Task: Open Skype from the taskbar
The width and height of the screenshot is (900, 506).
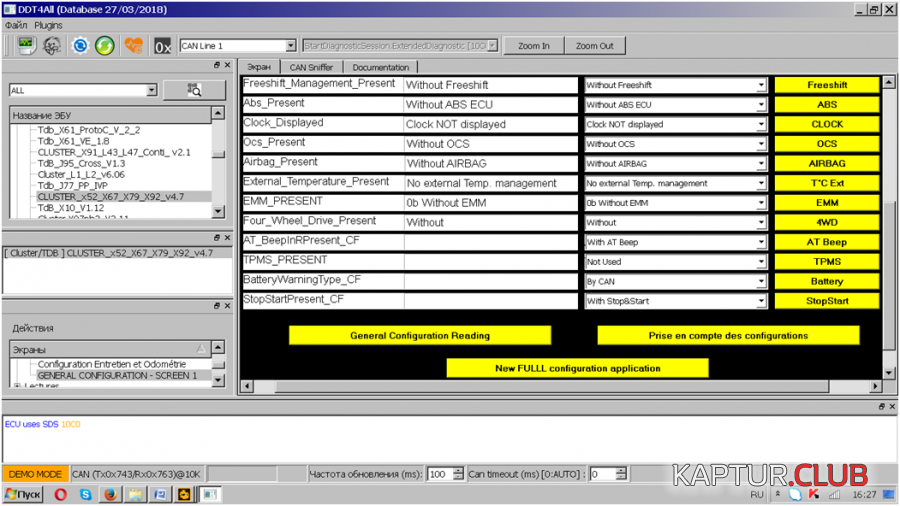Action: 86,494
